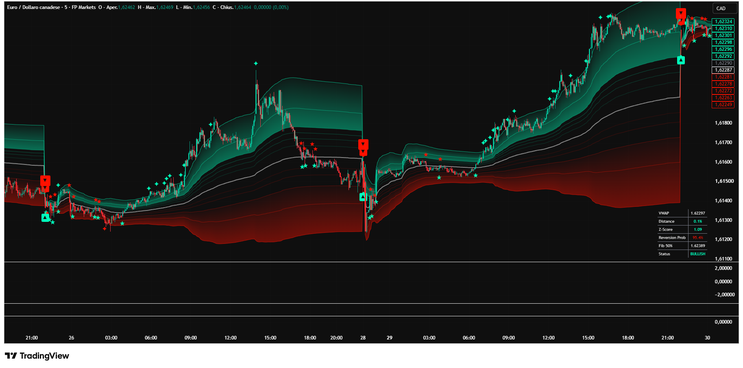The height and width of the screenshot is (368, 743).
Task: Click the low value 1,62456
Action: (x=201, y=8)
